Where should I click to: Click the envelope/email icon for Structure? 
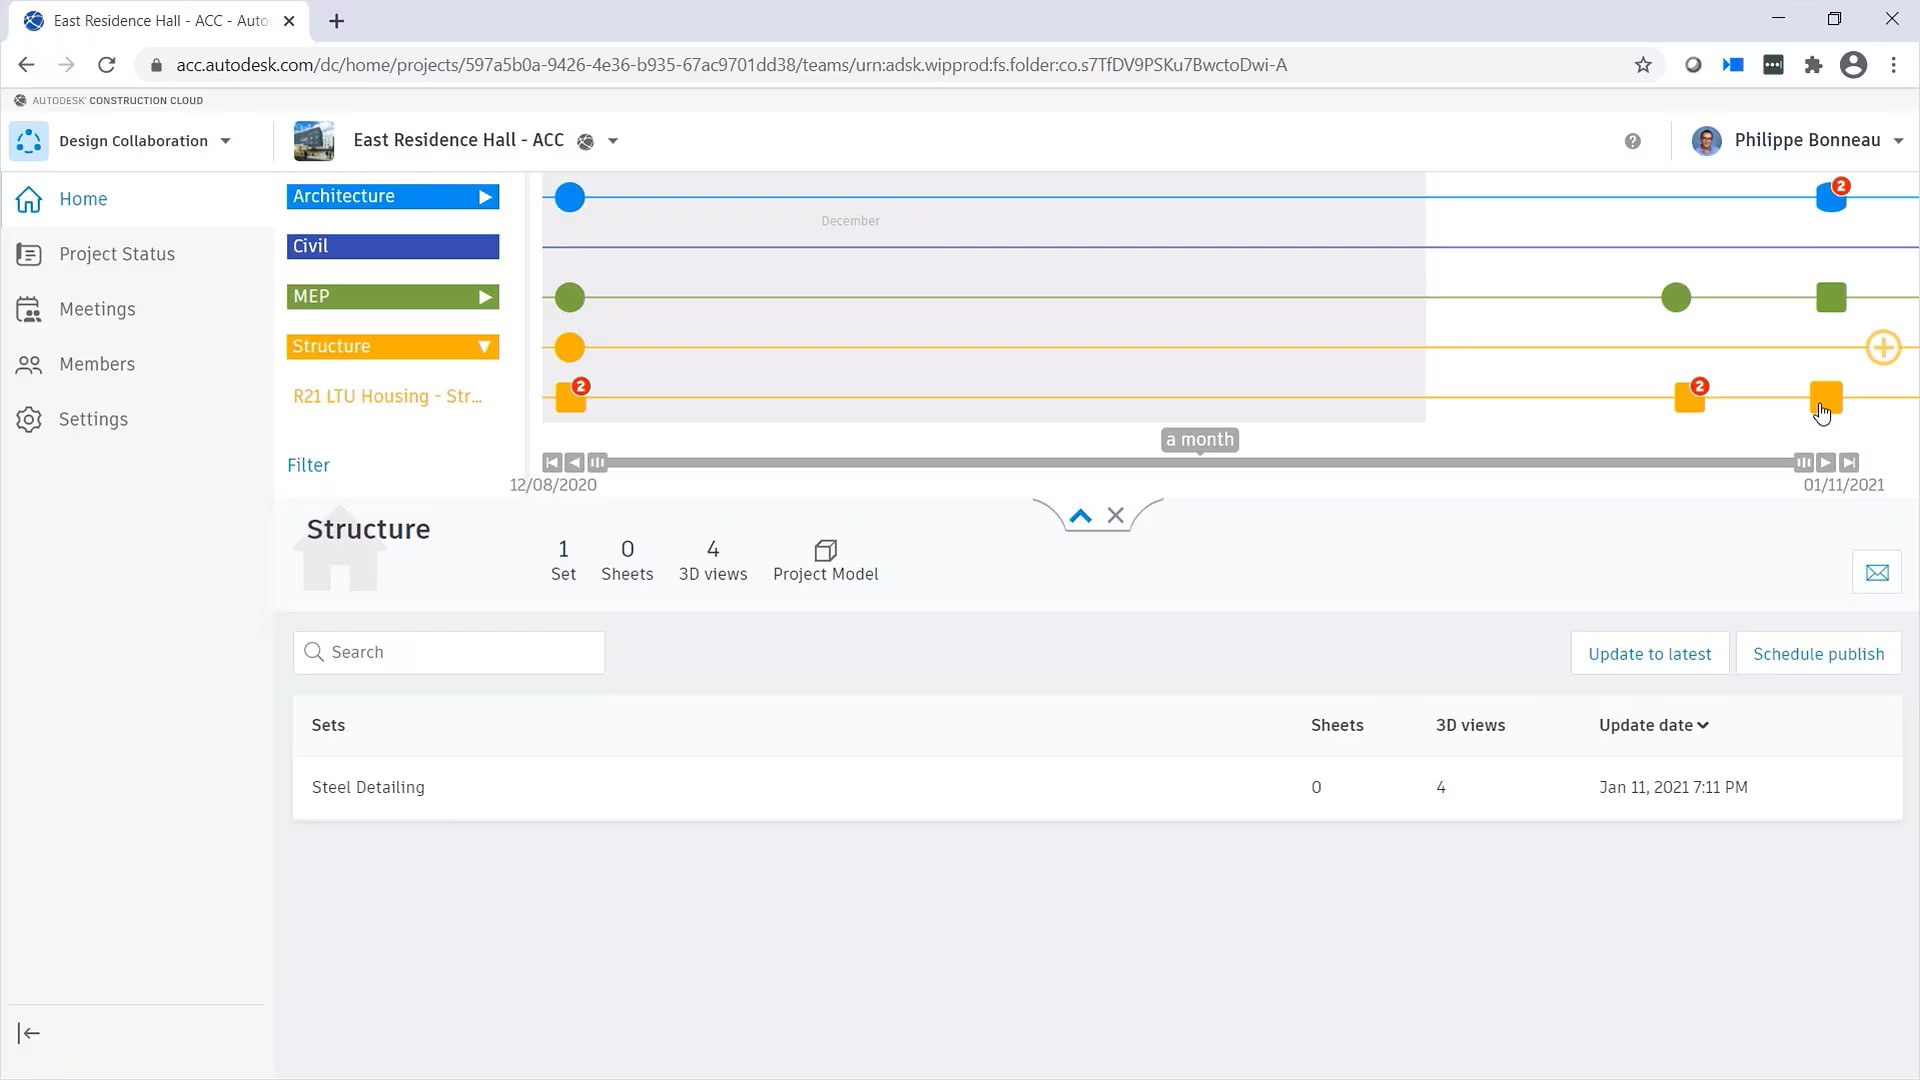(x=1876, y=572)
